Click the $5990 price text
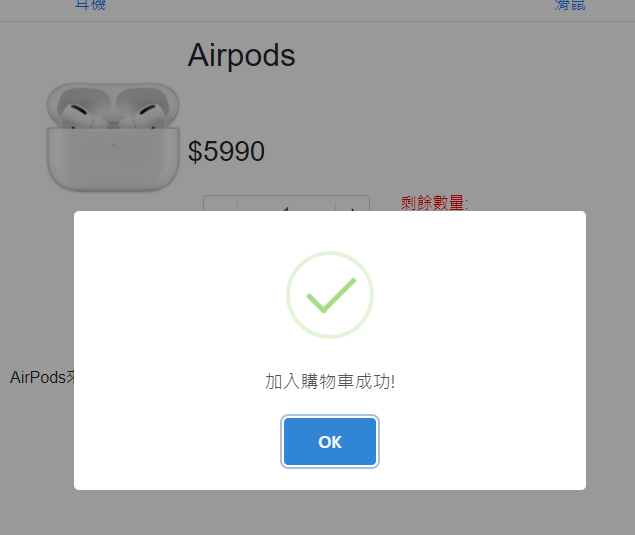Image resolution: width=635 pixels, height=535 pixels. [x=226, y=151]
